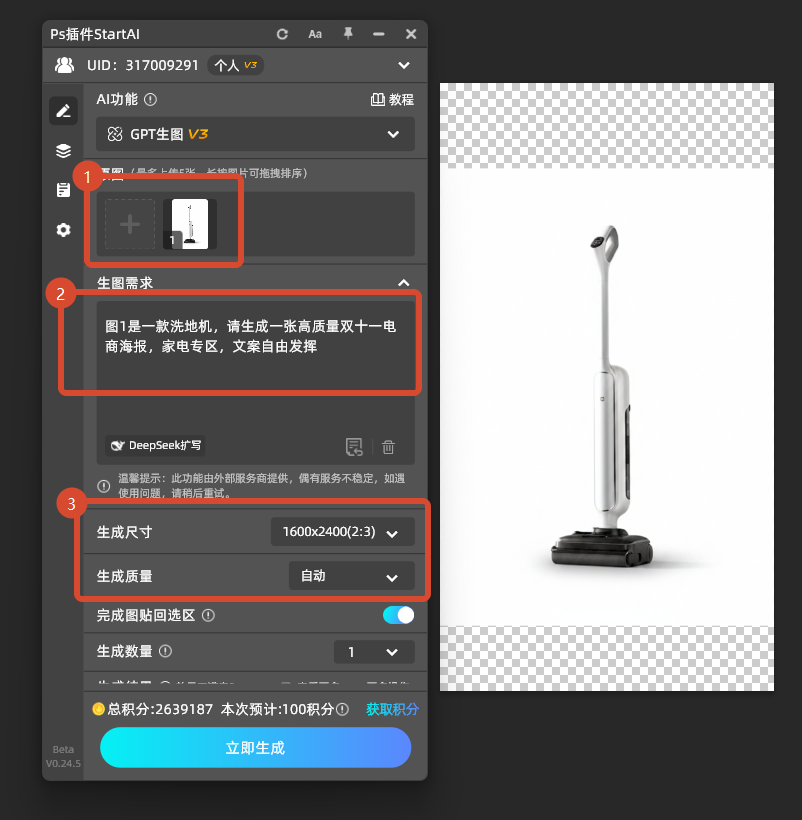Open the Aa font size option
Viewport: 802px width, 820px height.
click(x=315, y=35)
